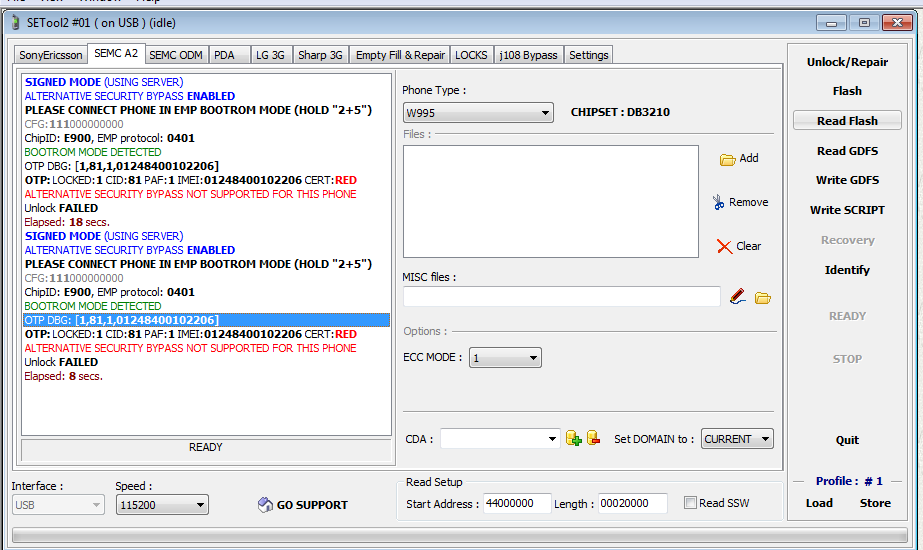
Task: Open the Settings tab
Action: (589, 55)
